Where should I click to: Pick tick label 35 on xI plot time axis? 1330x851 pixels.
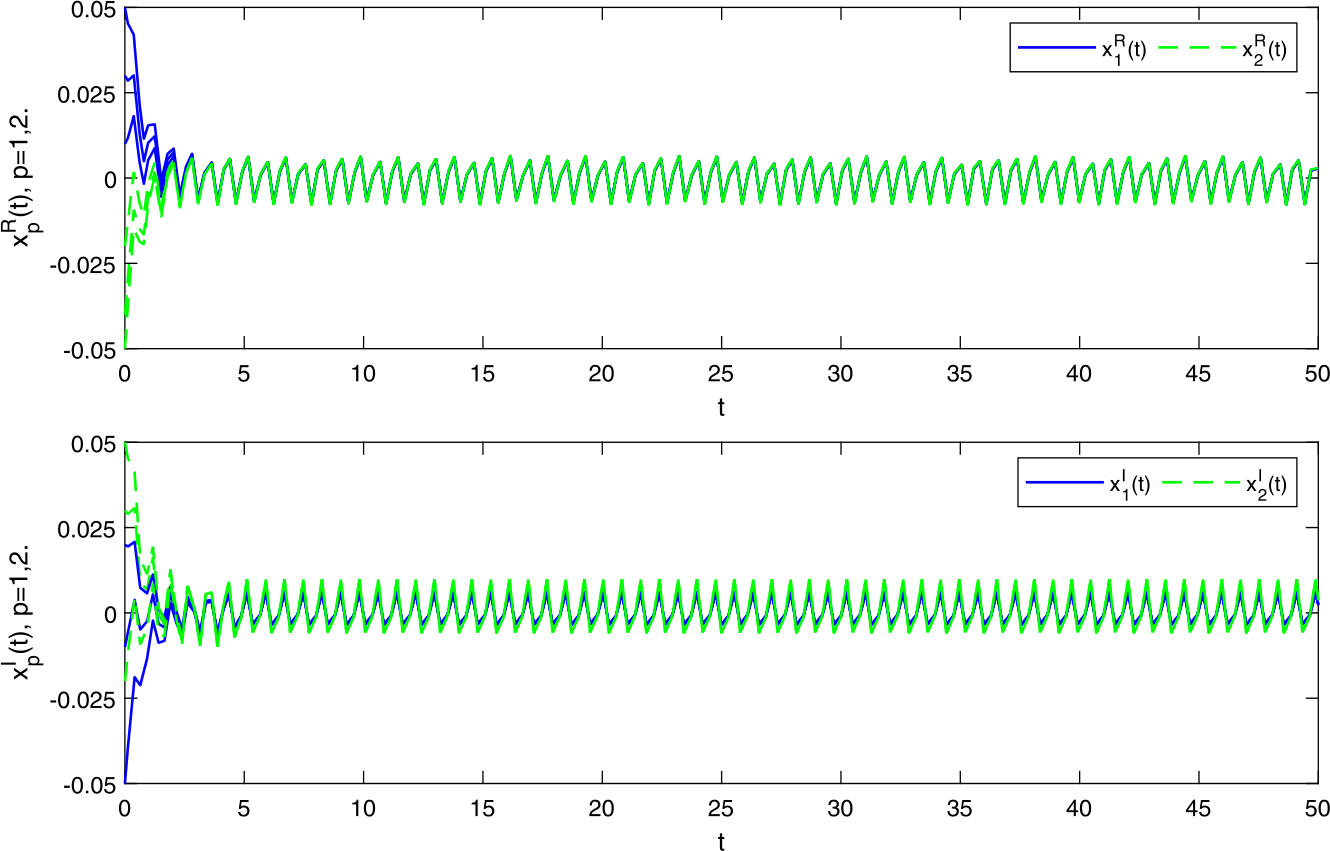(960, 806)
